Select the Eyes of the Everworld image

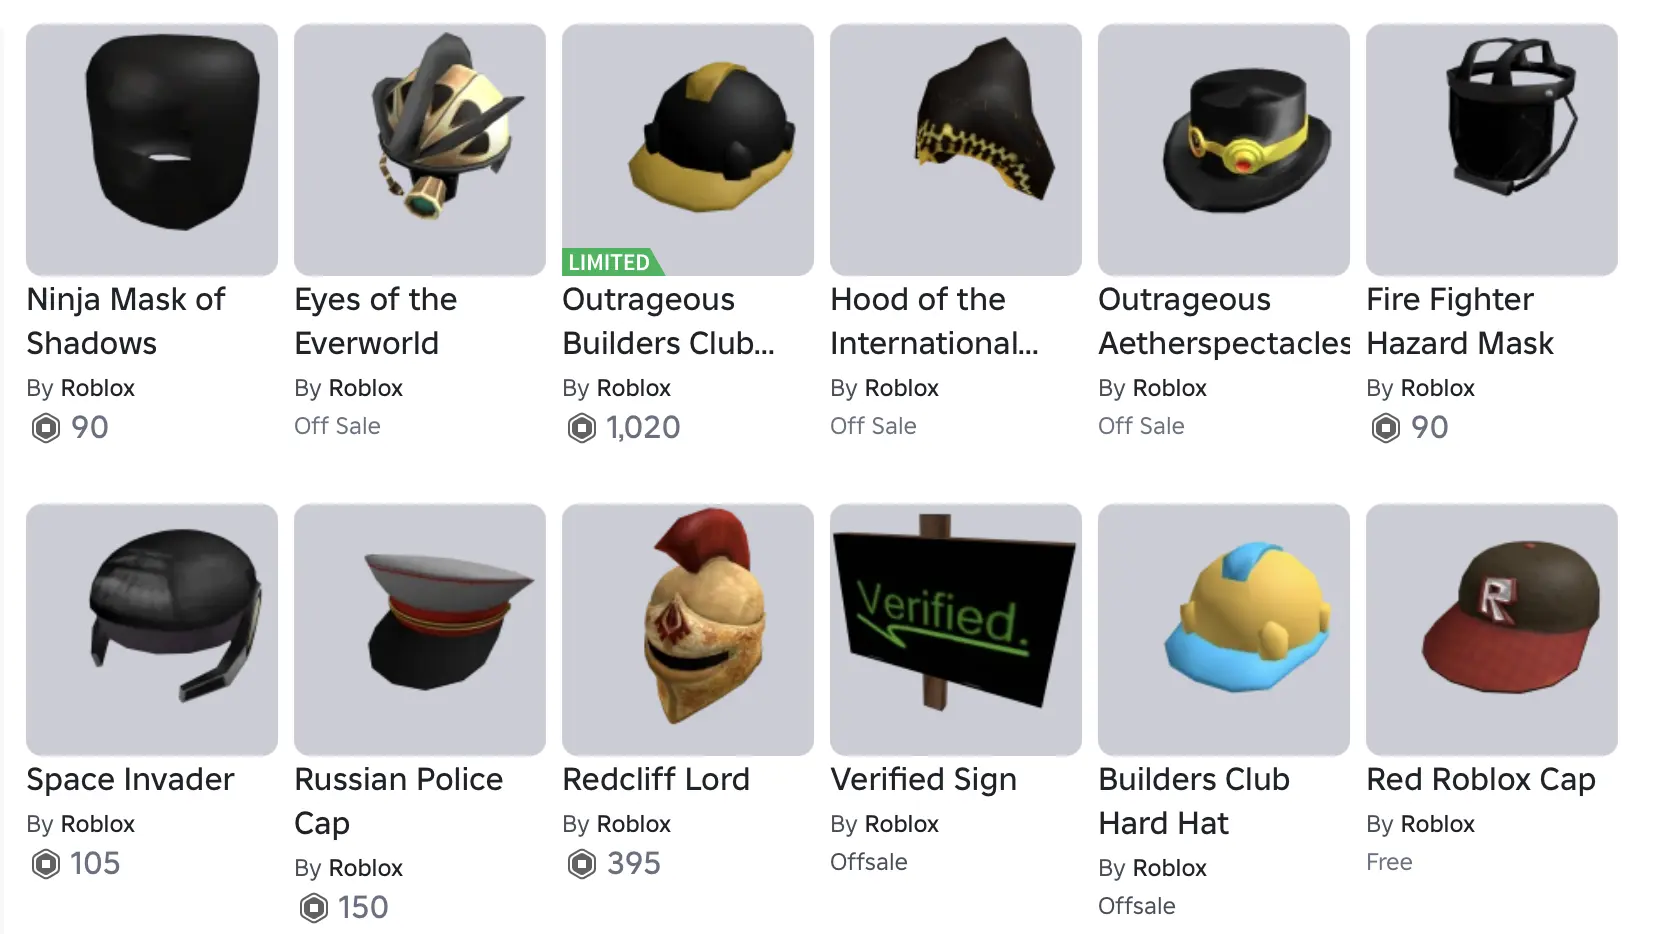click(x=420, y=150)
